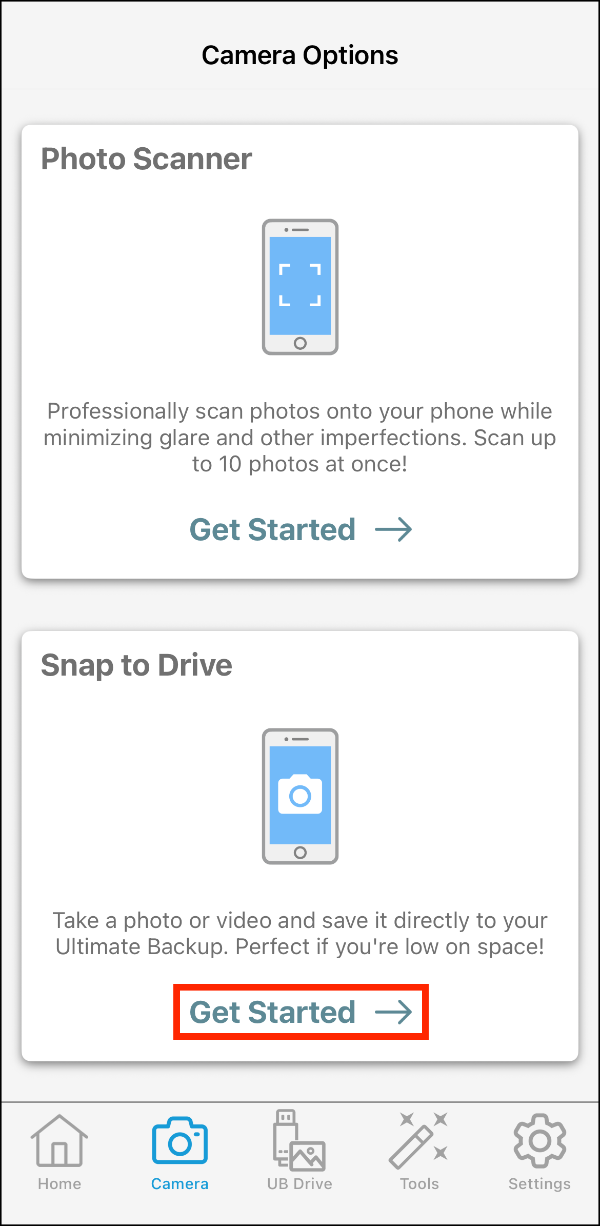
Task: Click the arrow beside Snap to Drive Get Started
Action: pos(394,1013)
